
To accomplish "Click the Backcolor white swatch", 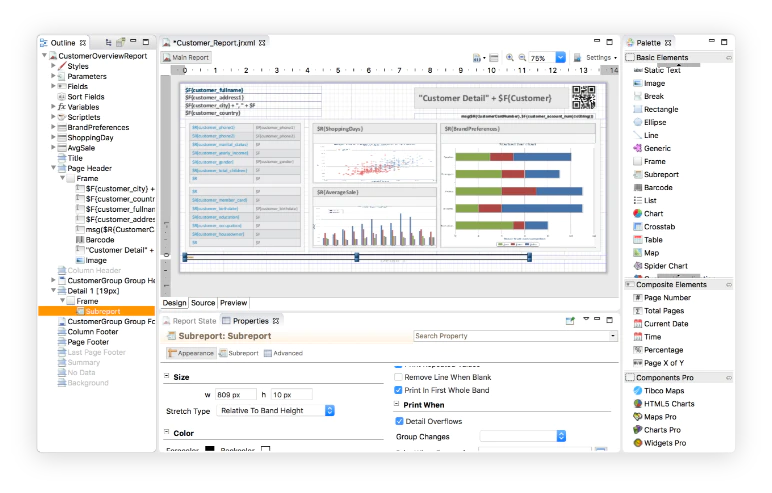I will [x=266, y=449].
